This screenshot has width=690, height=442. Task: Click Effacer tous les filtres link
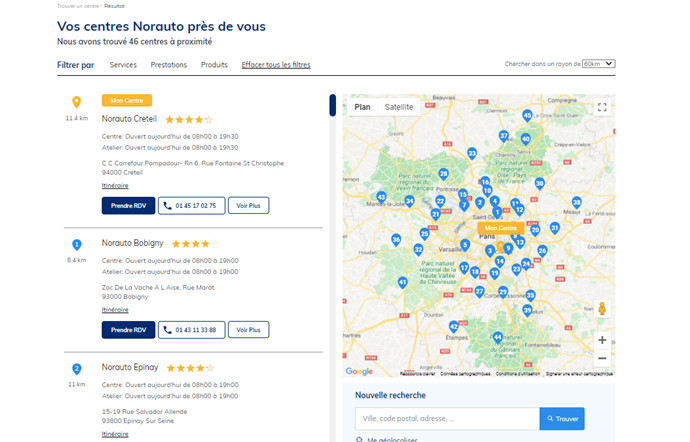[x=276, y=65]
